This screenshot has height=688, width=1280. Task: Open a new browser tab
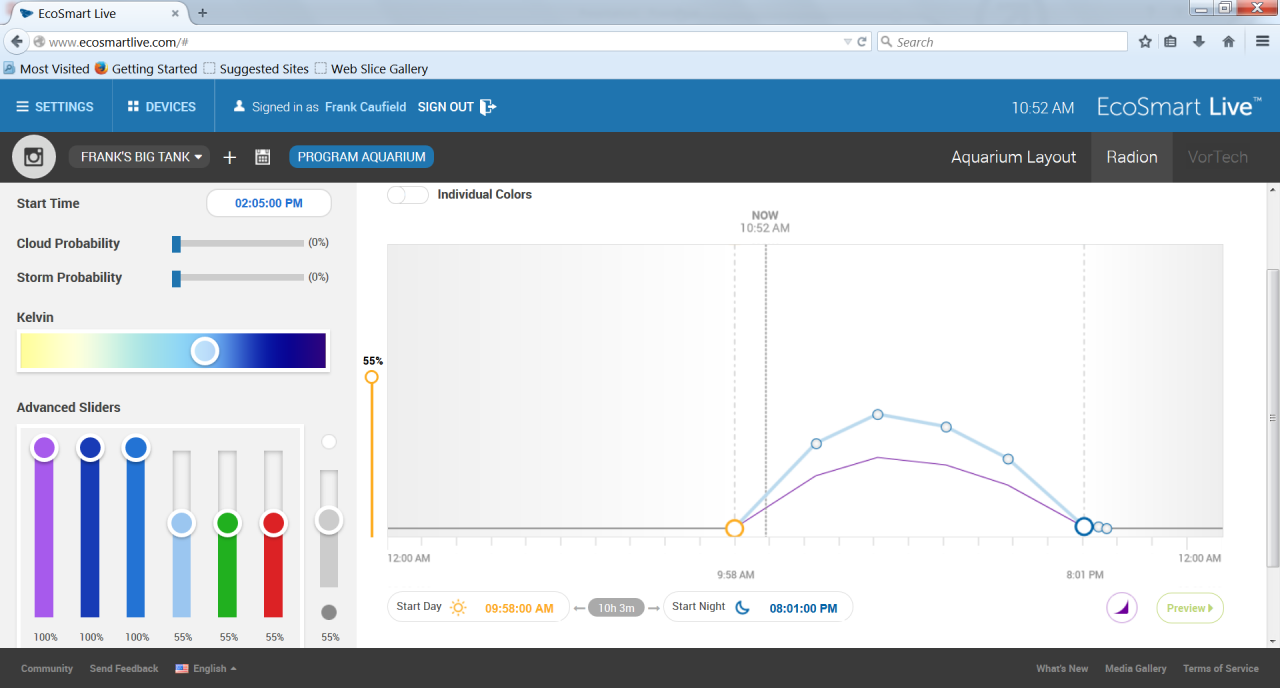click(x=203, y=13)
